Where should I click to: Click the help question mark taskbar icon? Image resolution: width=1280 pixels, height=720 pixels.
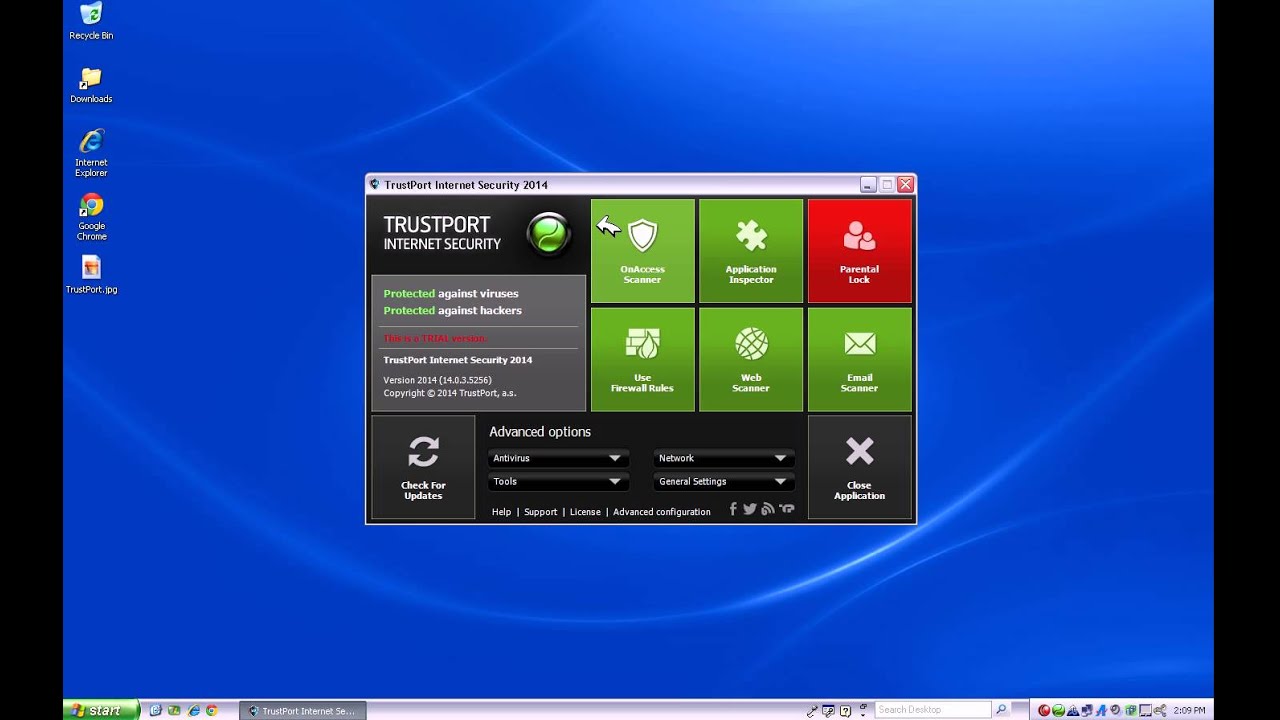[x=845, y=711]
